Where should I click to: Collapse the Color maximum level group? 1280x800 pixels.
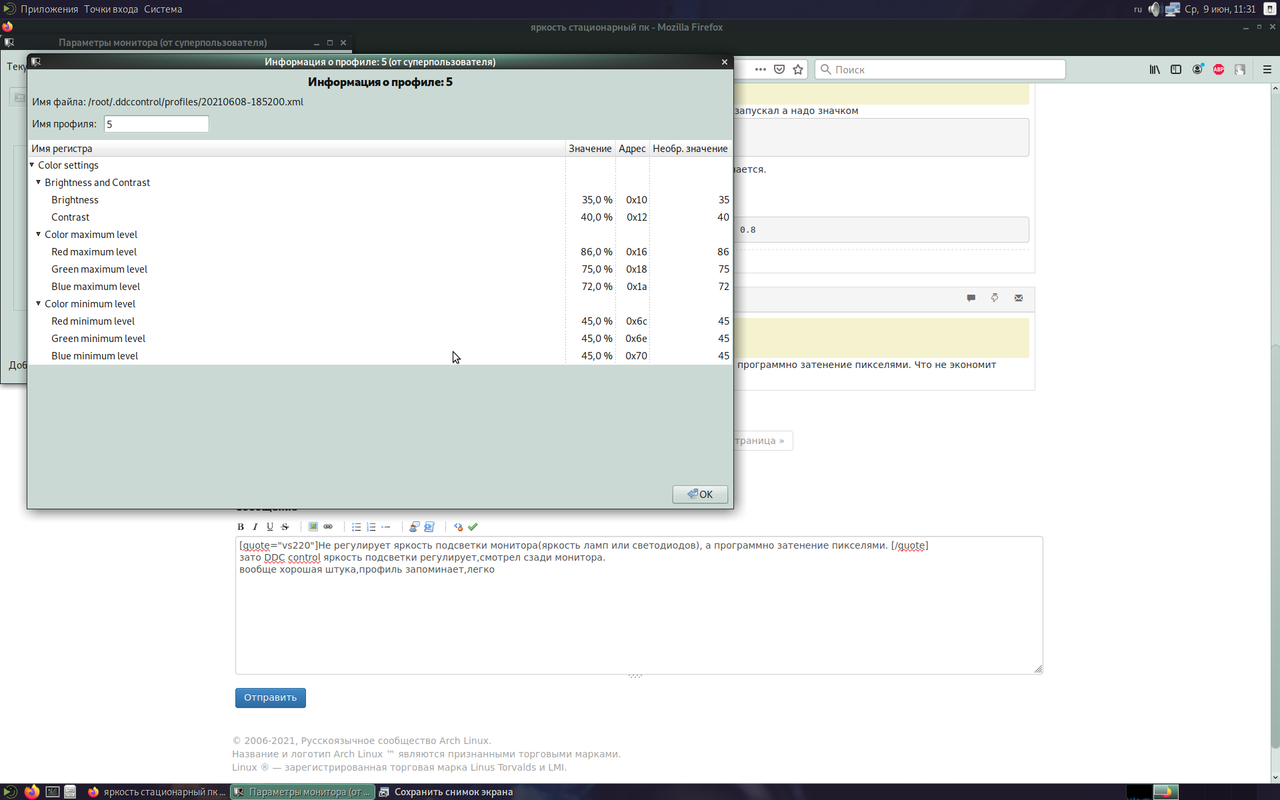[39, 234]
